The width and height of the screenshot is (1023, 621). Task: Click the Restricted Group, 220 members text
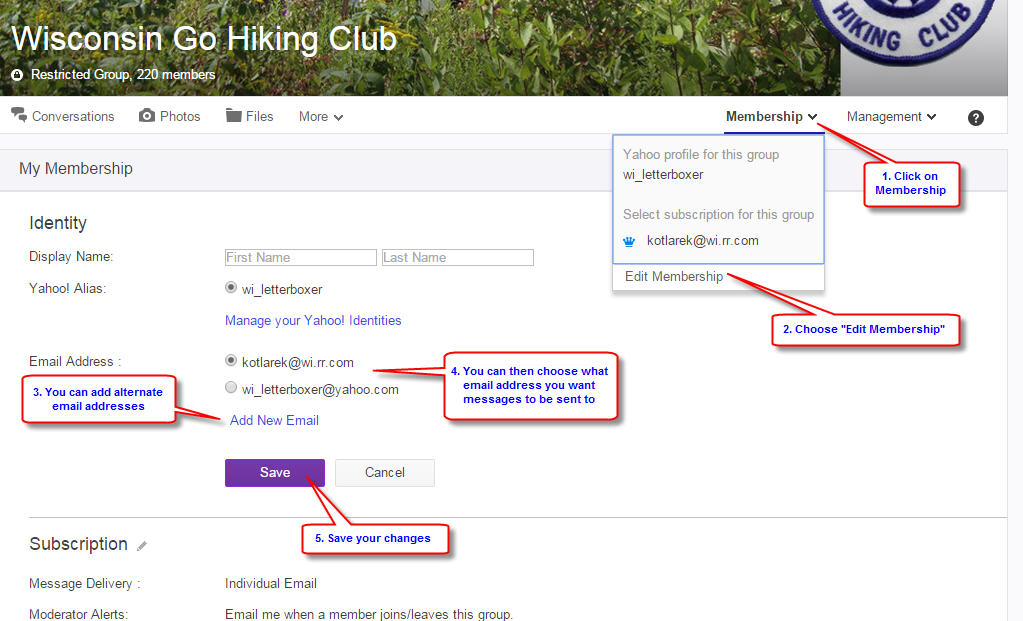[x=123, y=74]
